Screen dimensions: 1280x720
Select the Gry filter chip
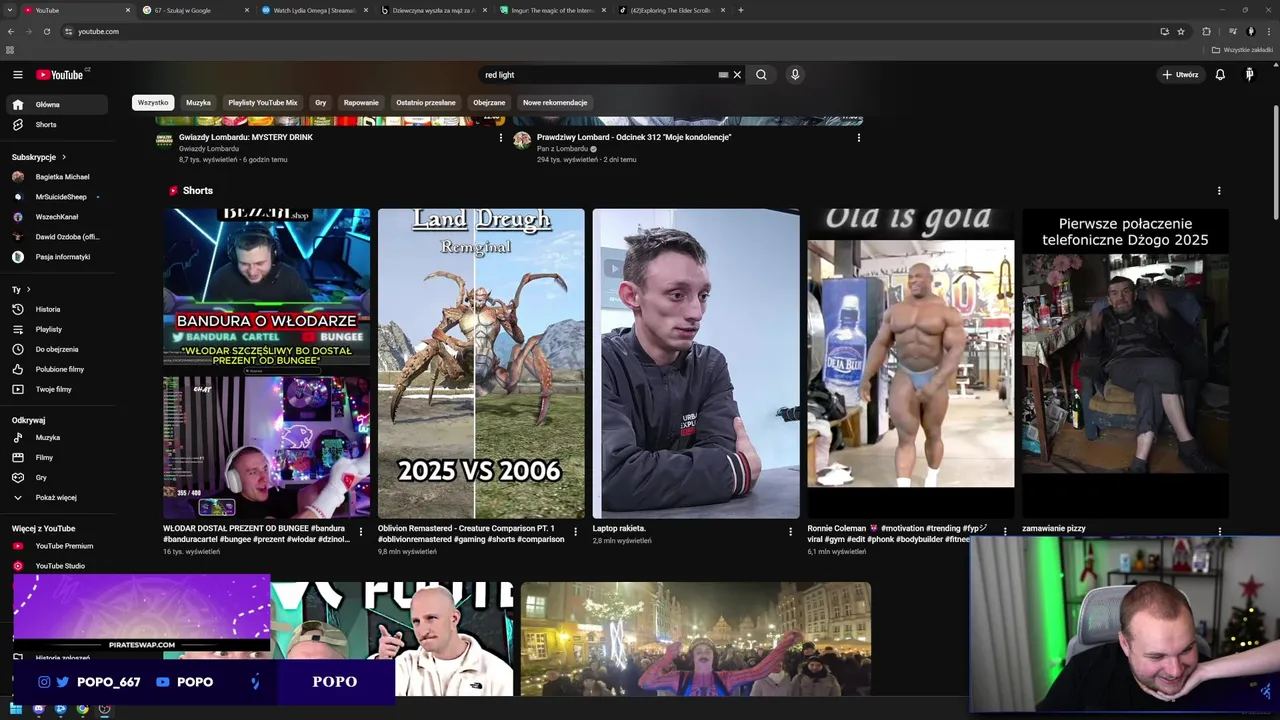click(321, 102)
